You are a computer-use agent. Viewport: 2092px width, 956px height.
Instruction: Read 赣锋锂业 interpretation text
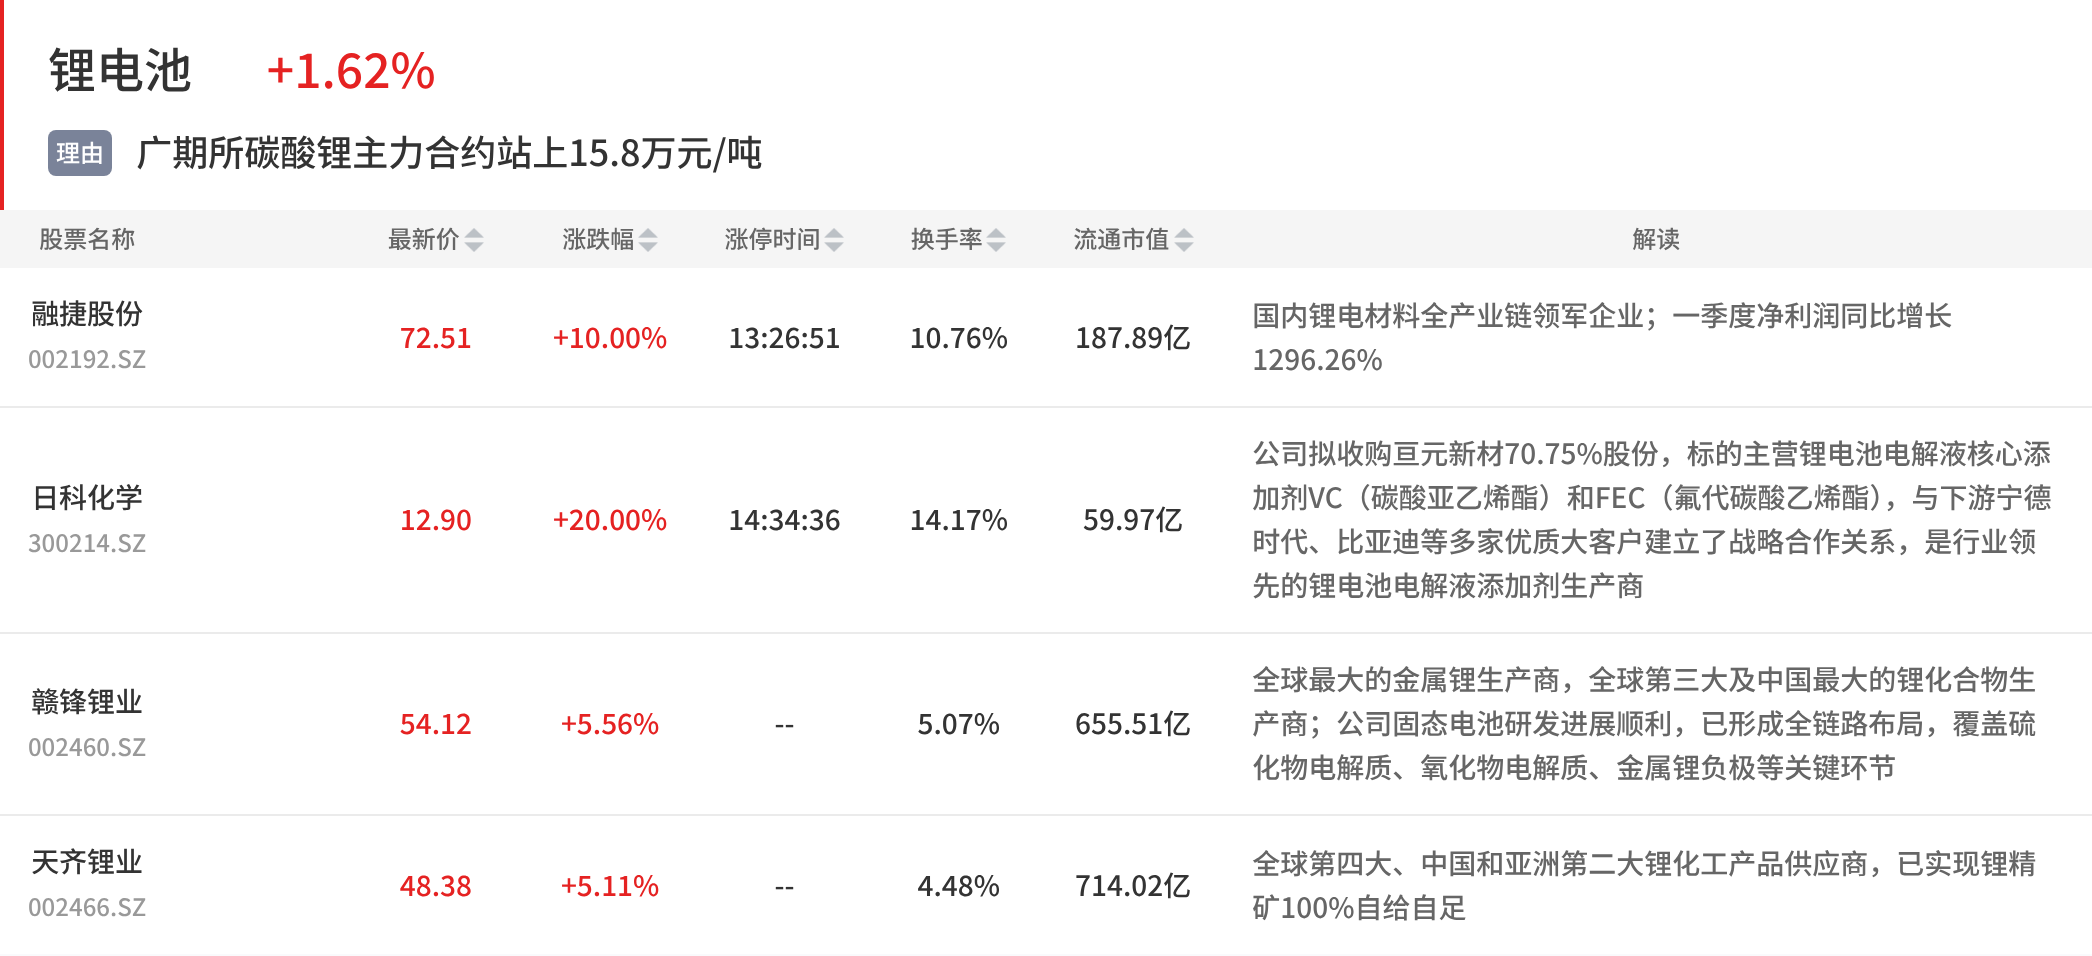click(1644, 724)
